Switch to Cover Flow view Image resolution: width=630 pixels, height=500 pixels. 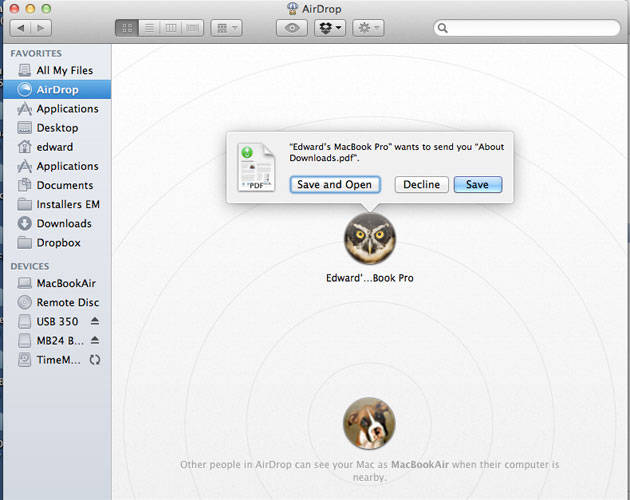pos(192,28)
